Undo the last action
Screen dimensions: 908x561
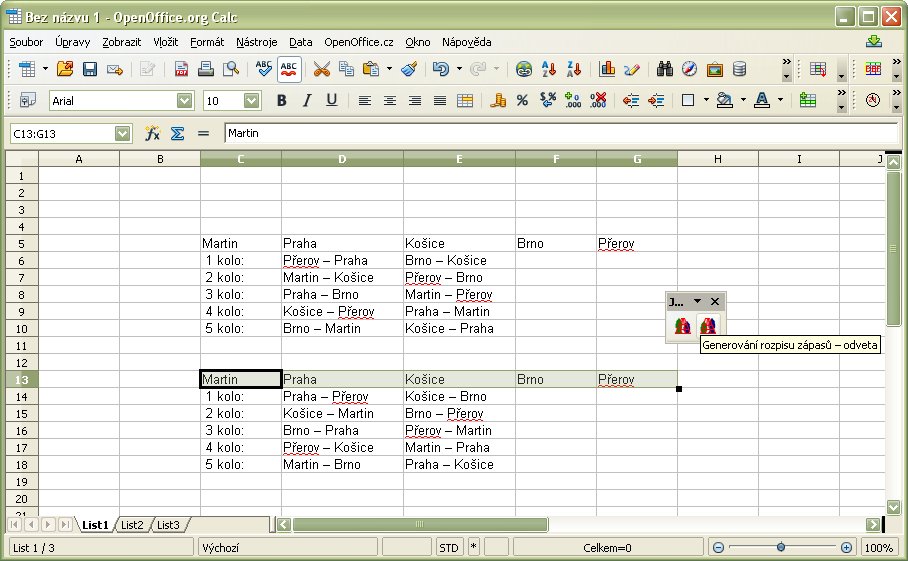point(441,69)
